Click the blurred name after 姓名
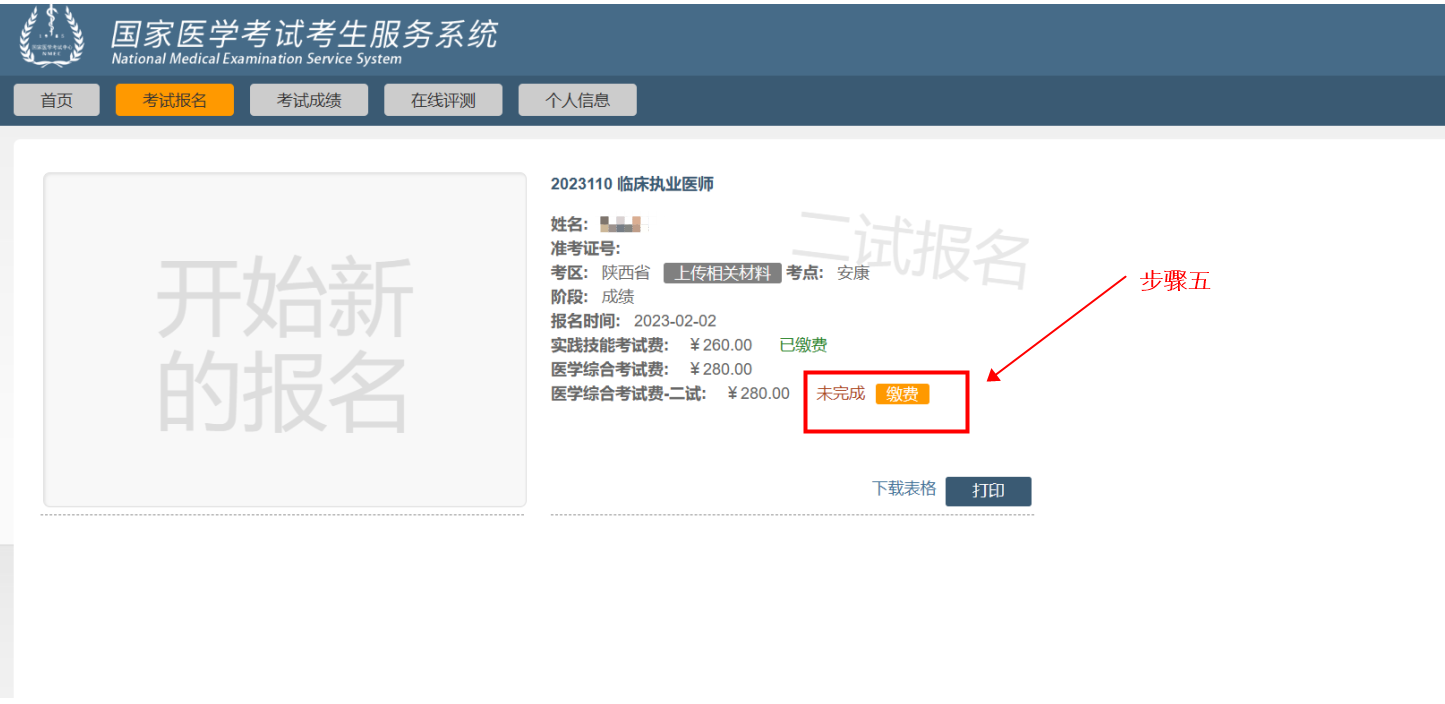Image resolution: width=1445 pixels, height=704 pixels. [625, 224]
